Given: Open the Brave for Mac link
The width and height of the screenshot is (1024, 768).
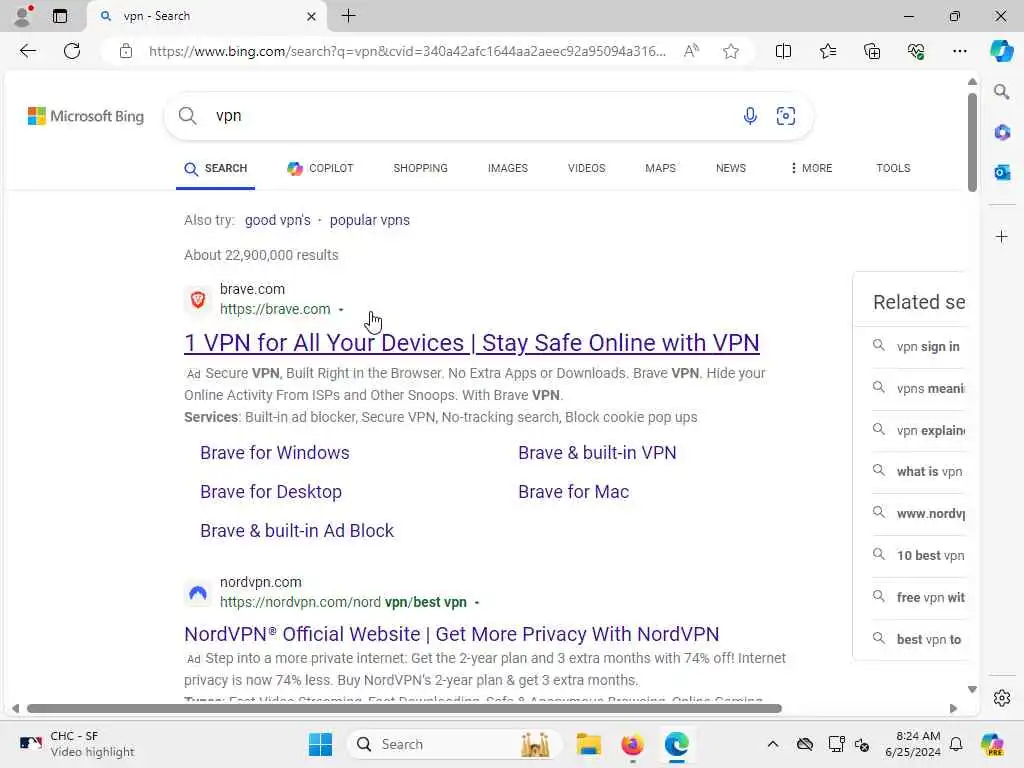Looking at the screenshot, I should pyautogui.click(x=573, y=492).
